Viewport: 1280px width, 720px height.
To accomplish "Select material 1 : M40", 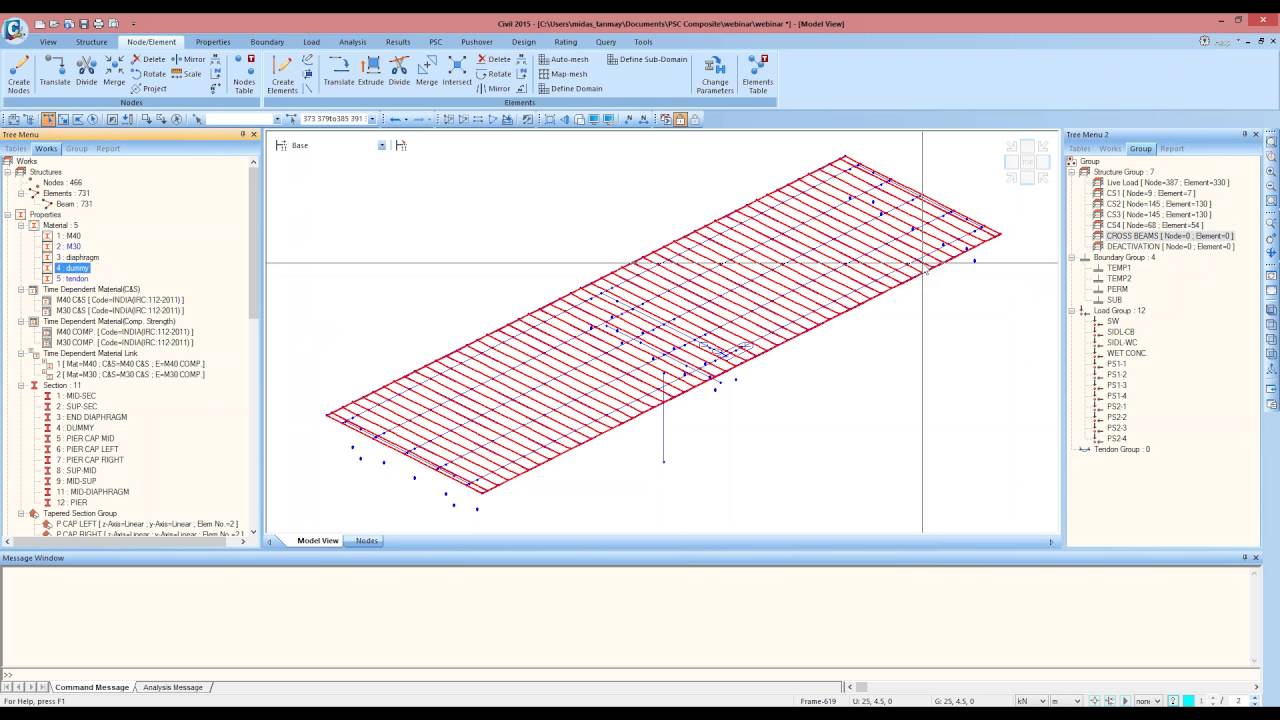I will (68, 236).
